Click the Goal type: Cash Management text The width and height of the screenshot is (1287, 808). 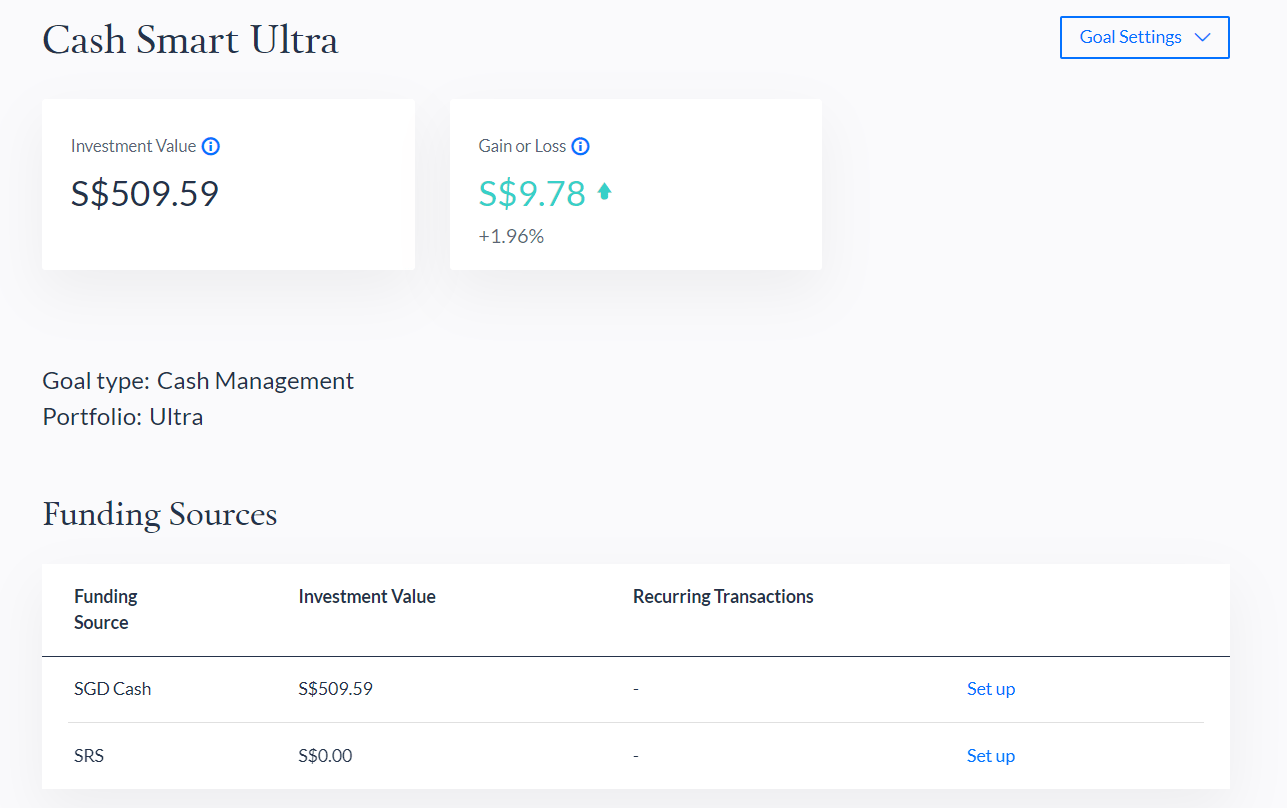coord(198,381)
